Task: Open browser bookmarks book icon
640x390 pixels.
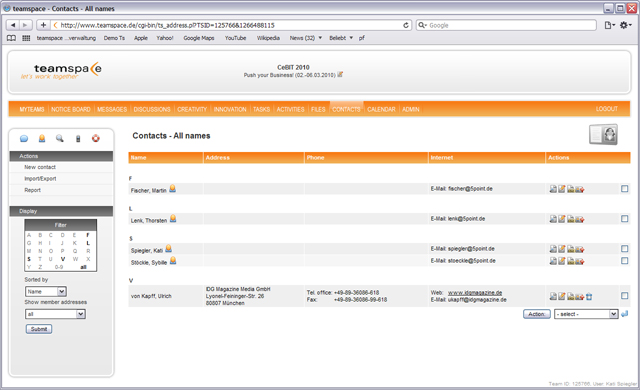Action: [x=11, y=38]
